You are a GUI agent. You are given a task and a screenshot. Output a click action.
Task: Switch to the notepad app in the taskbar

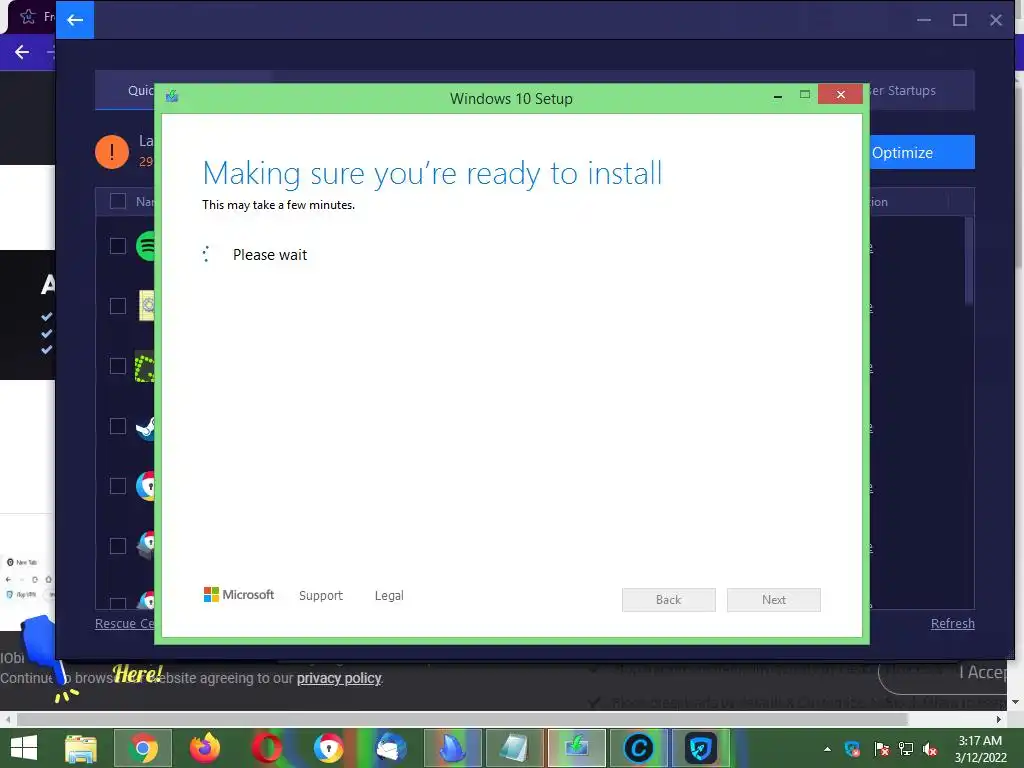[515, 748]
